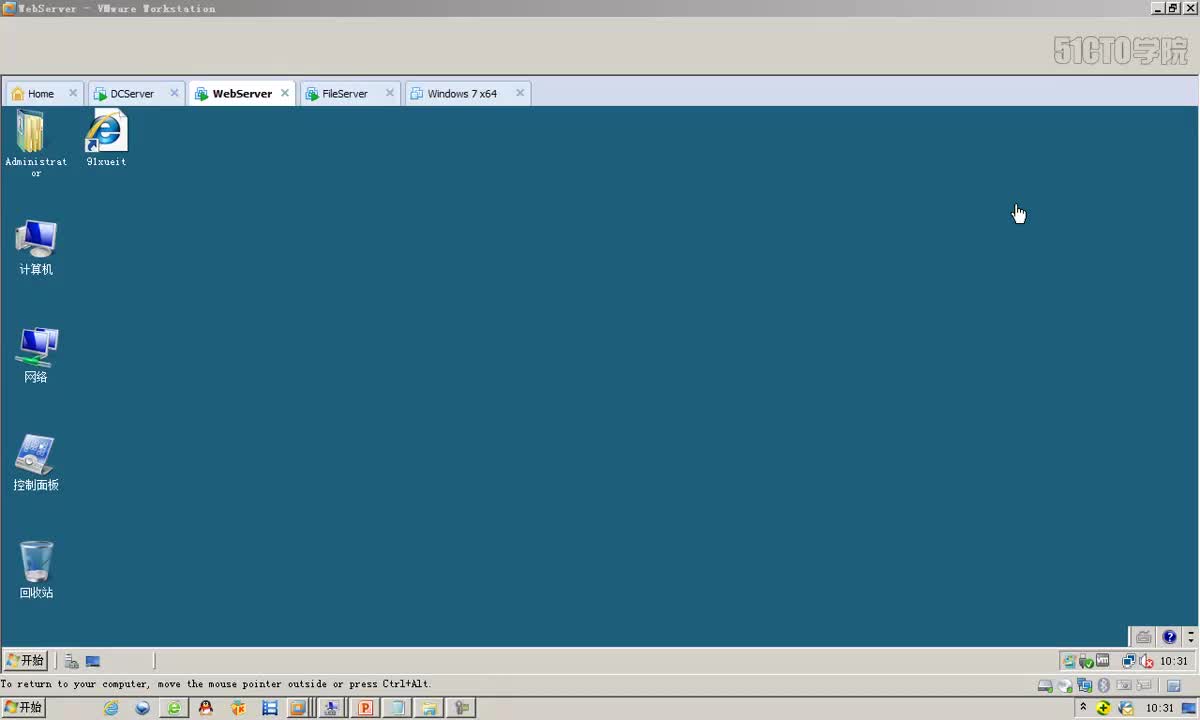Open QQ penguin on host taskbar
This screenshot has height=720, width=1200.
click(205, 707)
